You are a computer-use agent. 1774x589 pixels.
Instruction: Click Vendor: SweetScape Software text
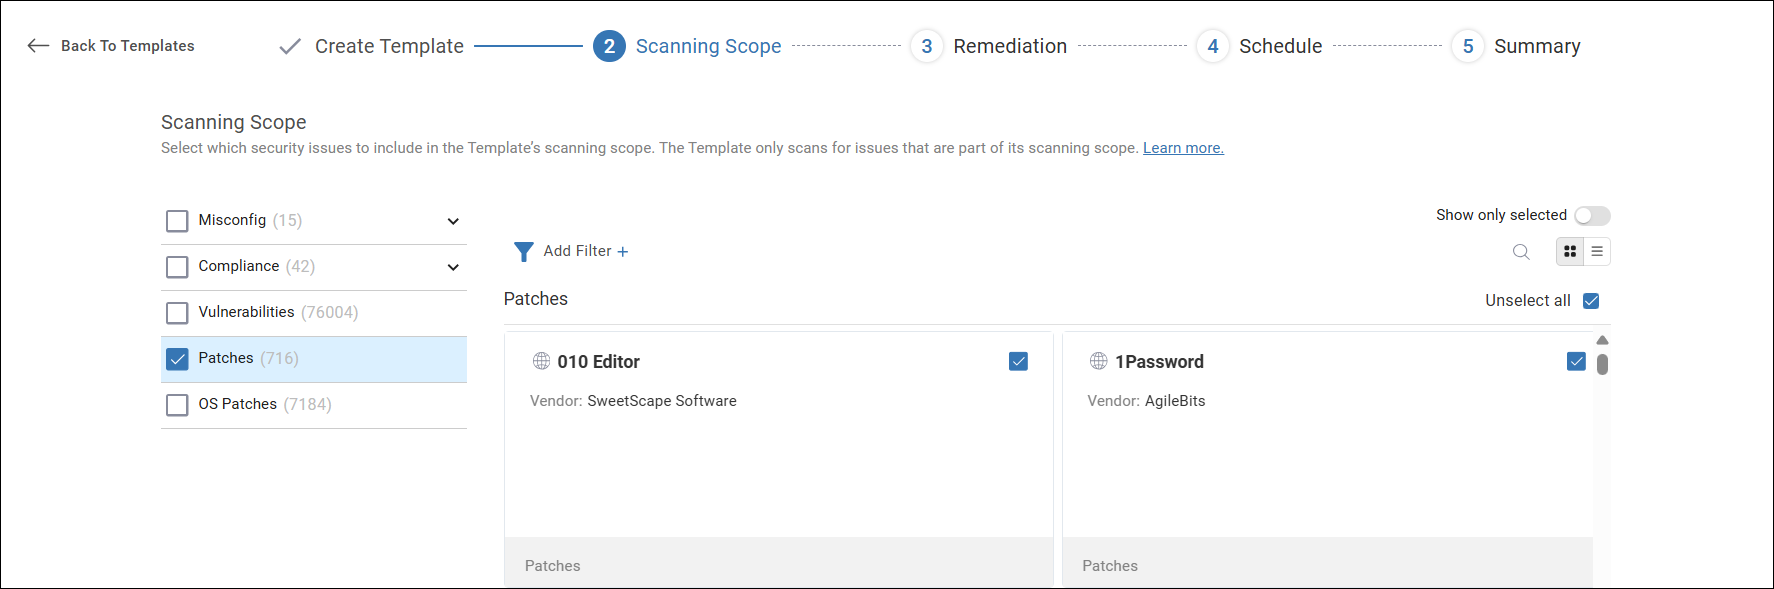pos(633,401)
